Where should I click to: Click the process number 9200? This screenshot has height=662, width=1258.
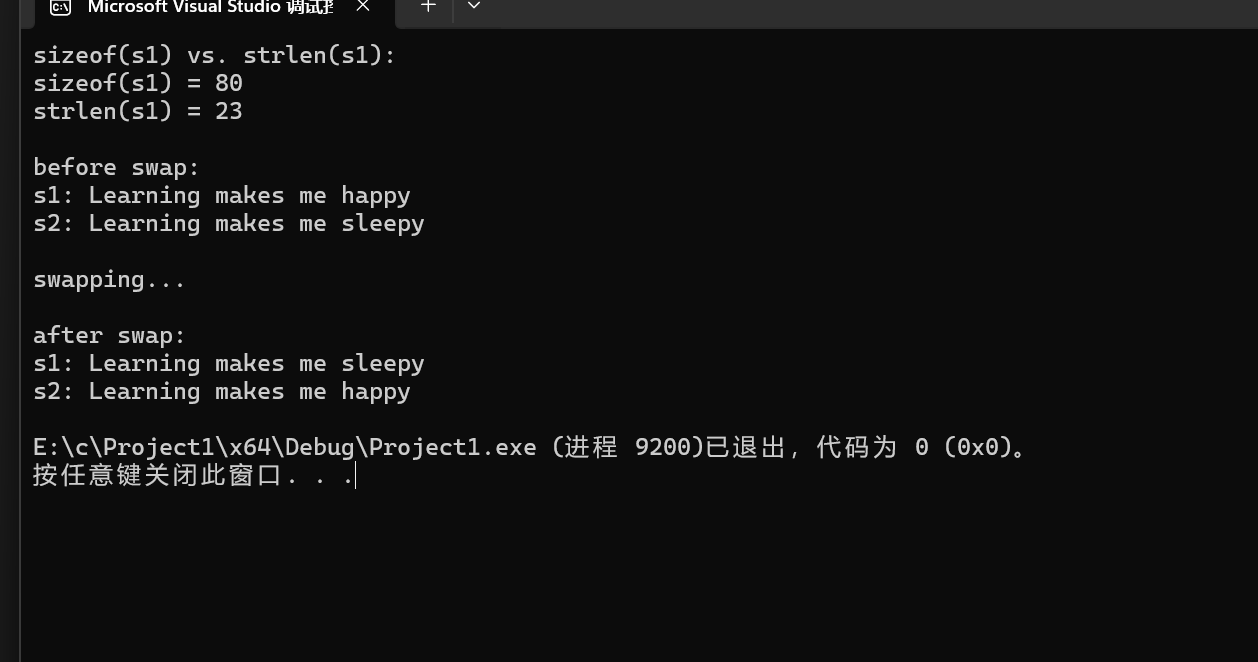click(x=663, y=447)
